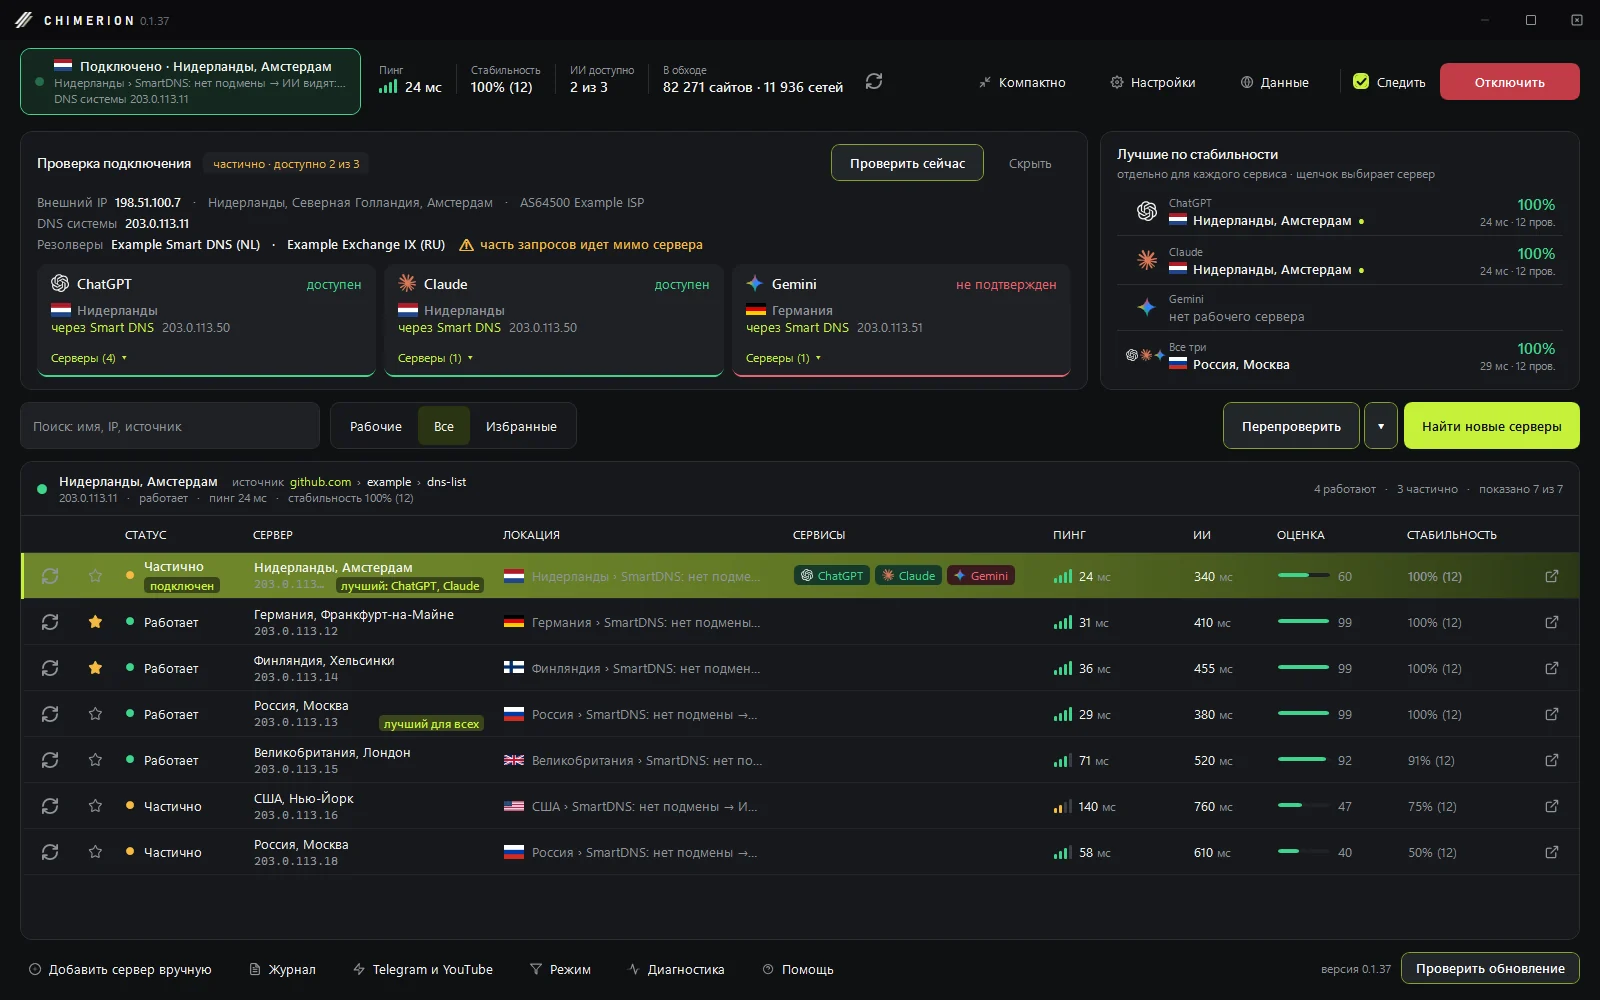The width and height of the screenshot is (1600, 1000).
Task: Recheck the Germany, Frankfurt server row
Action: pyautogui.click(x=50, y=622)
